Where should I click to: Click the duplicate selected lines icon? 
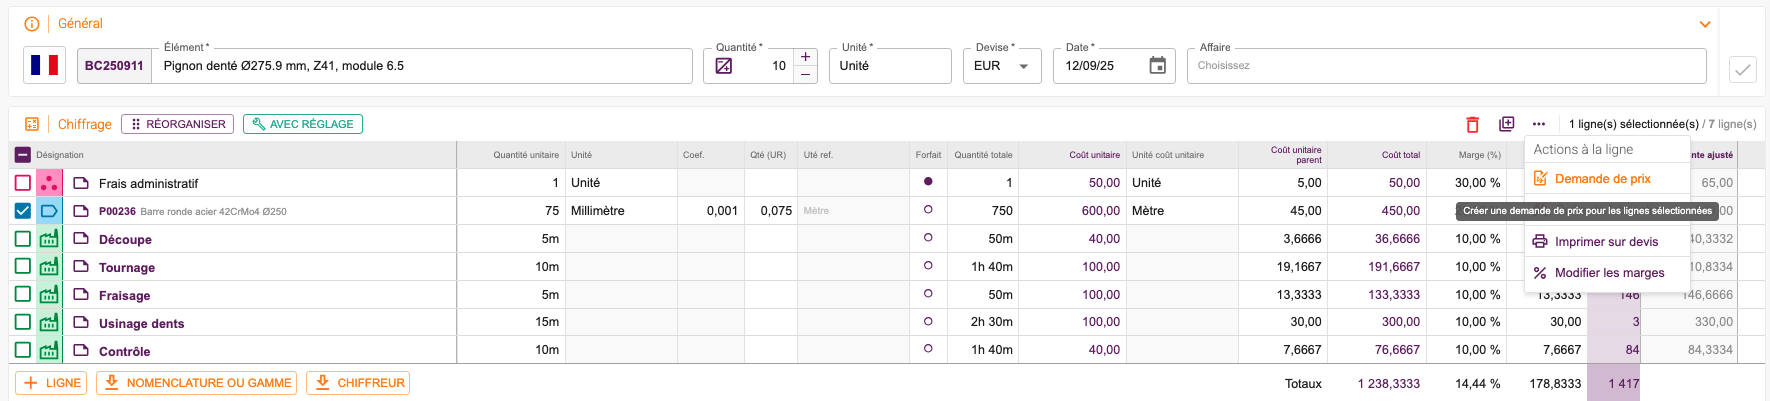(1506, 124)
